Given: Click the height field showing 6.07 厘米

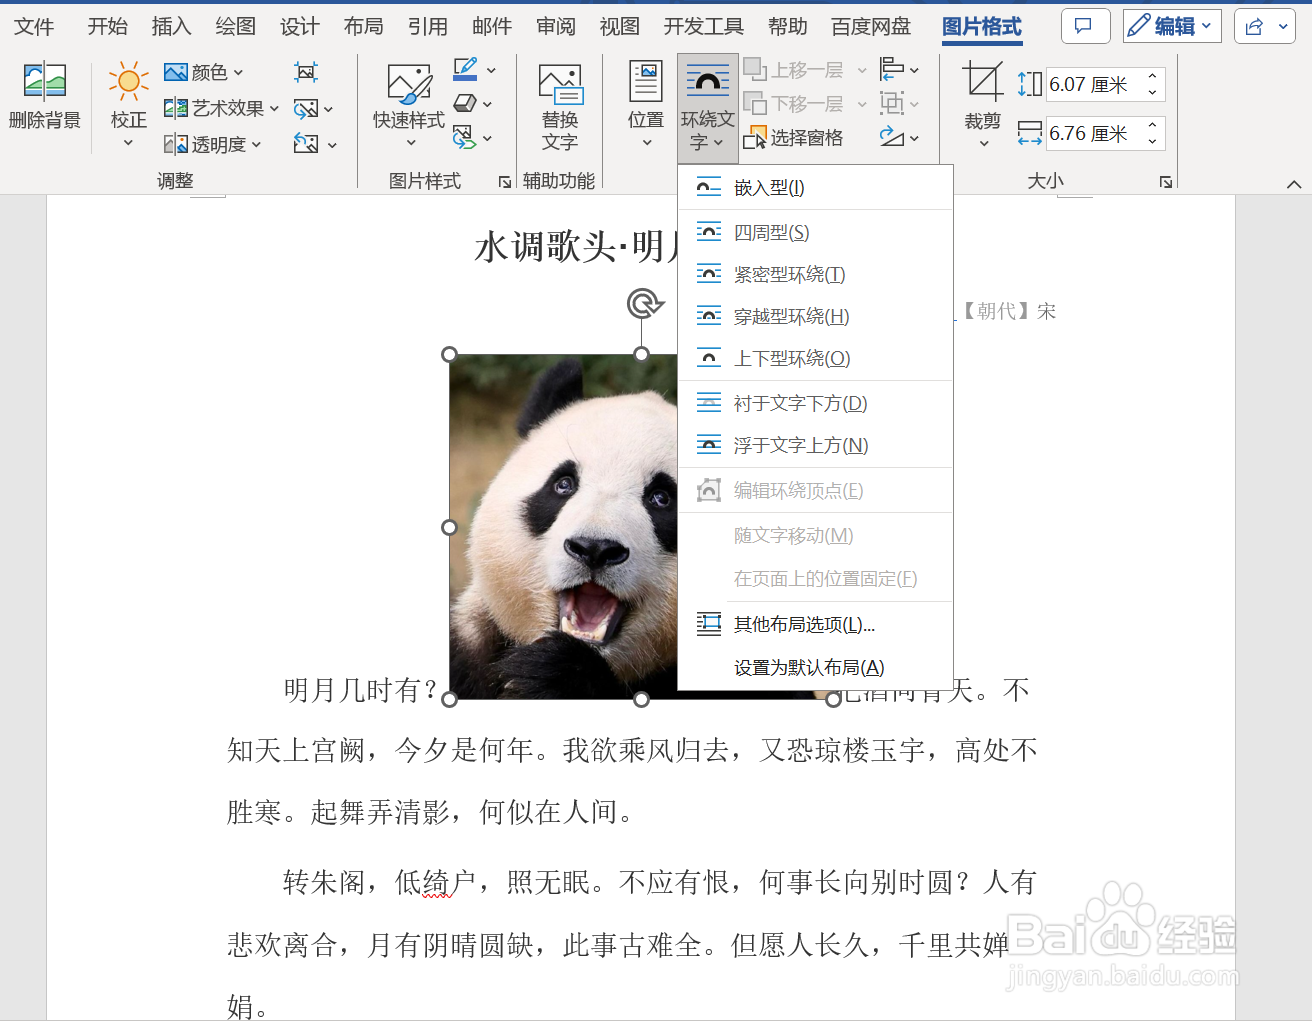Looking at the screenshot, I should (1093, 85).
